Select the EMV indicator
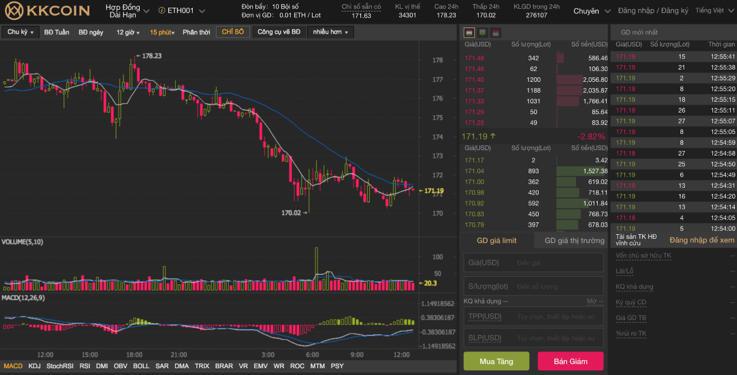Image resolution: width=737 pixels, height=375 pixels. 260,366
